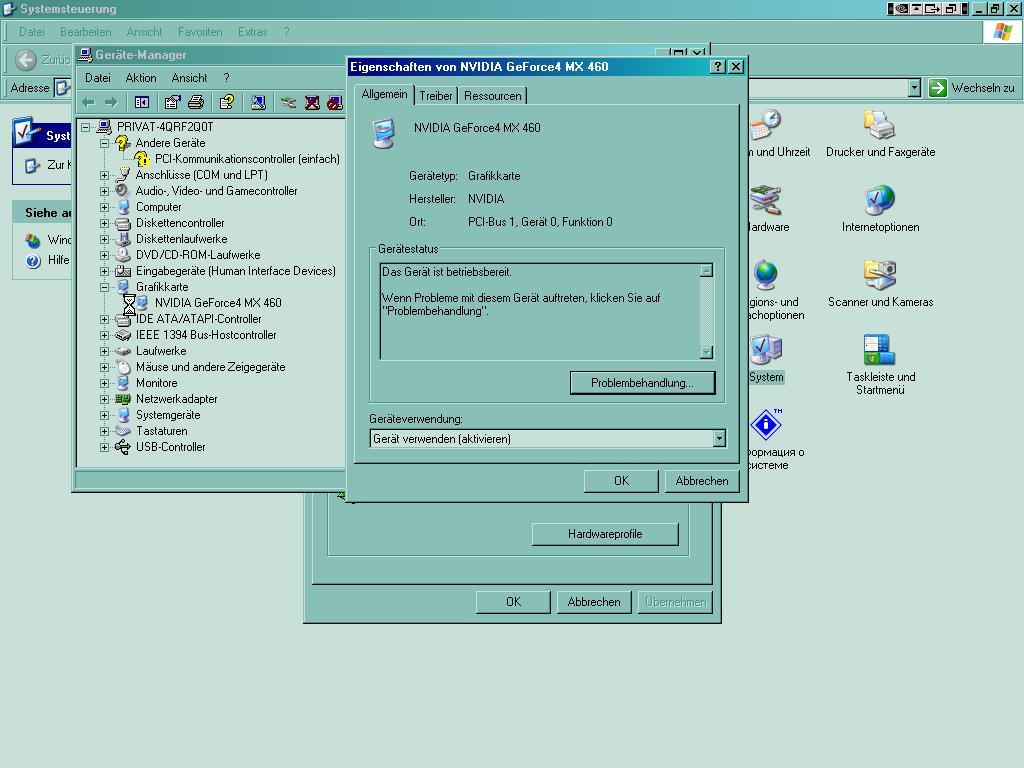Open the Geräteverwendung dropdown
This screenshot has height=768, width=1024.
719,439
